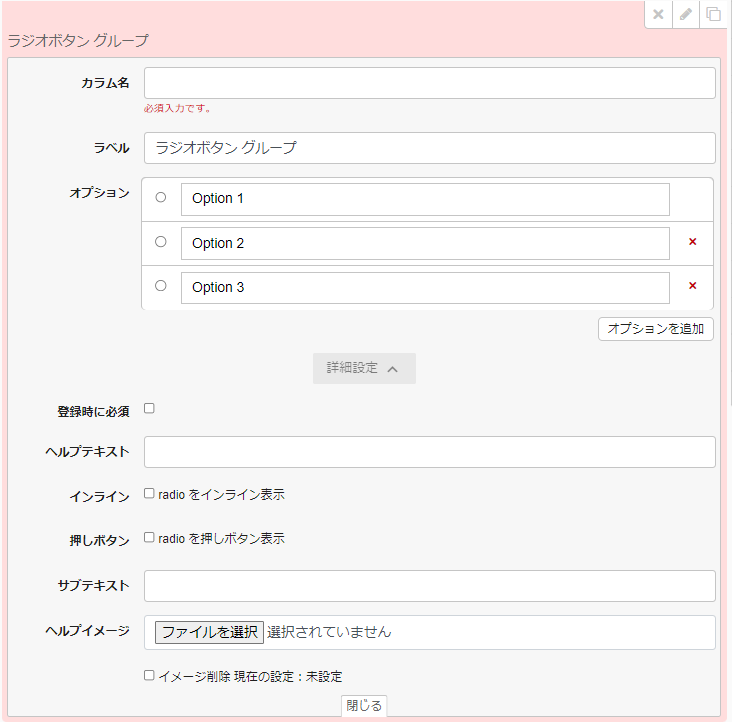Click the ヘルプテキスト input field

click(x=430, y=452)
